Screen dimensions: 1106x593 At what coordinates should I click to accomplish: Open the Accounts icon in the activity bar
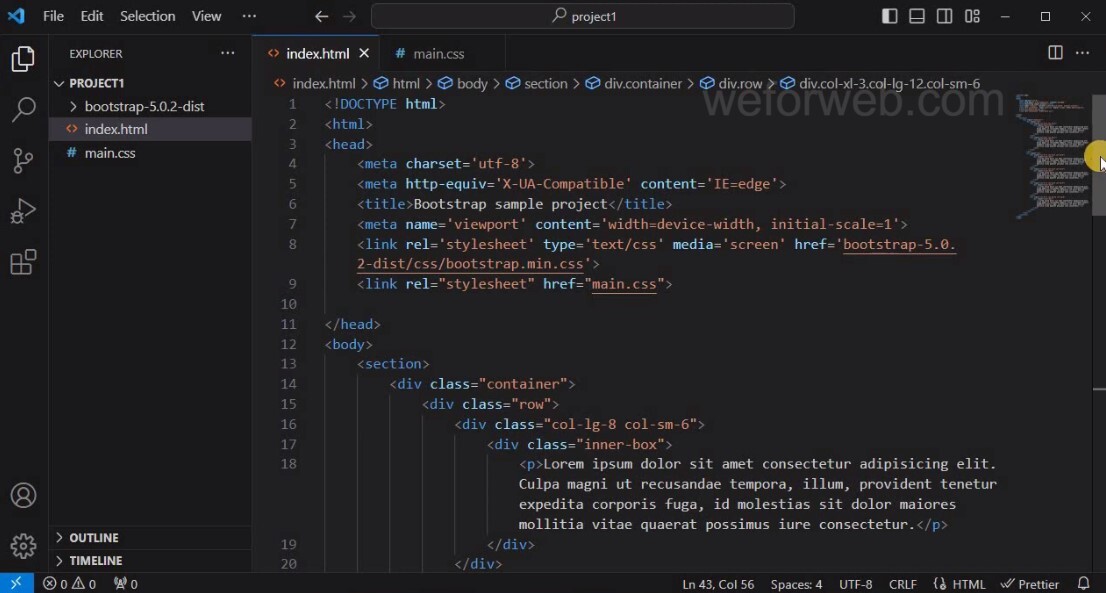(23, 495)
